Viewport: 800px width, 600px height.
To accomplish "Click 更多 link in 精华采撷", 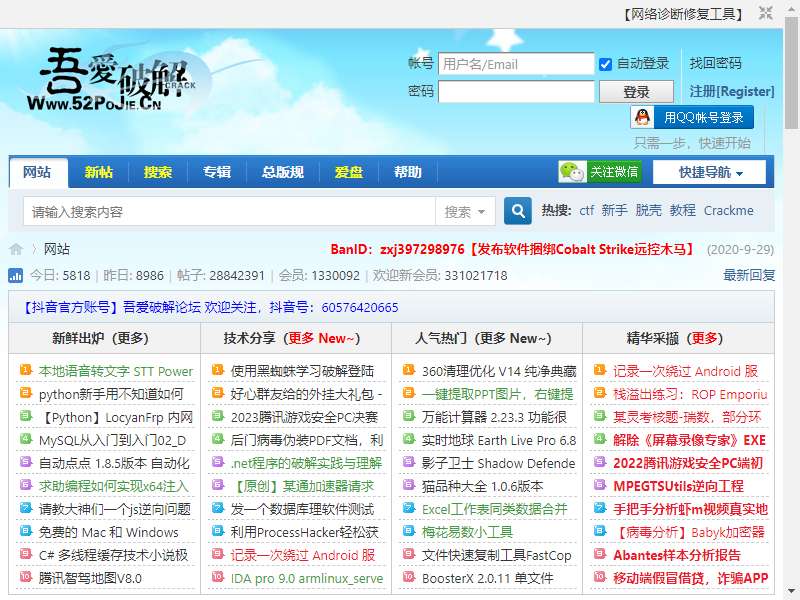I will 705,338.
